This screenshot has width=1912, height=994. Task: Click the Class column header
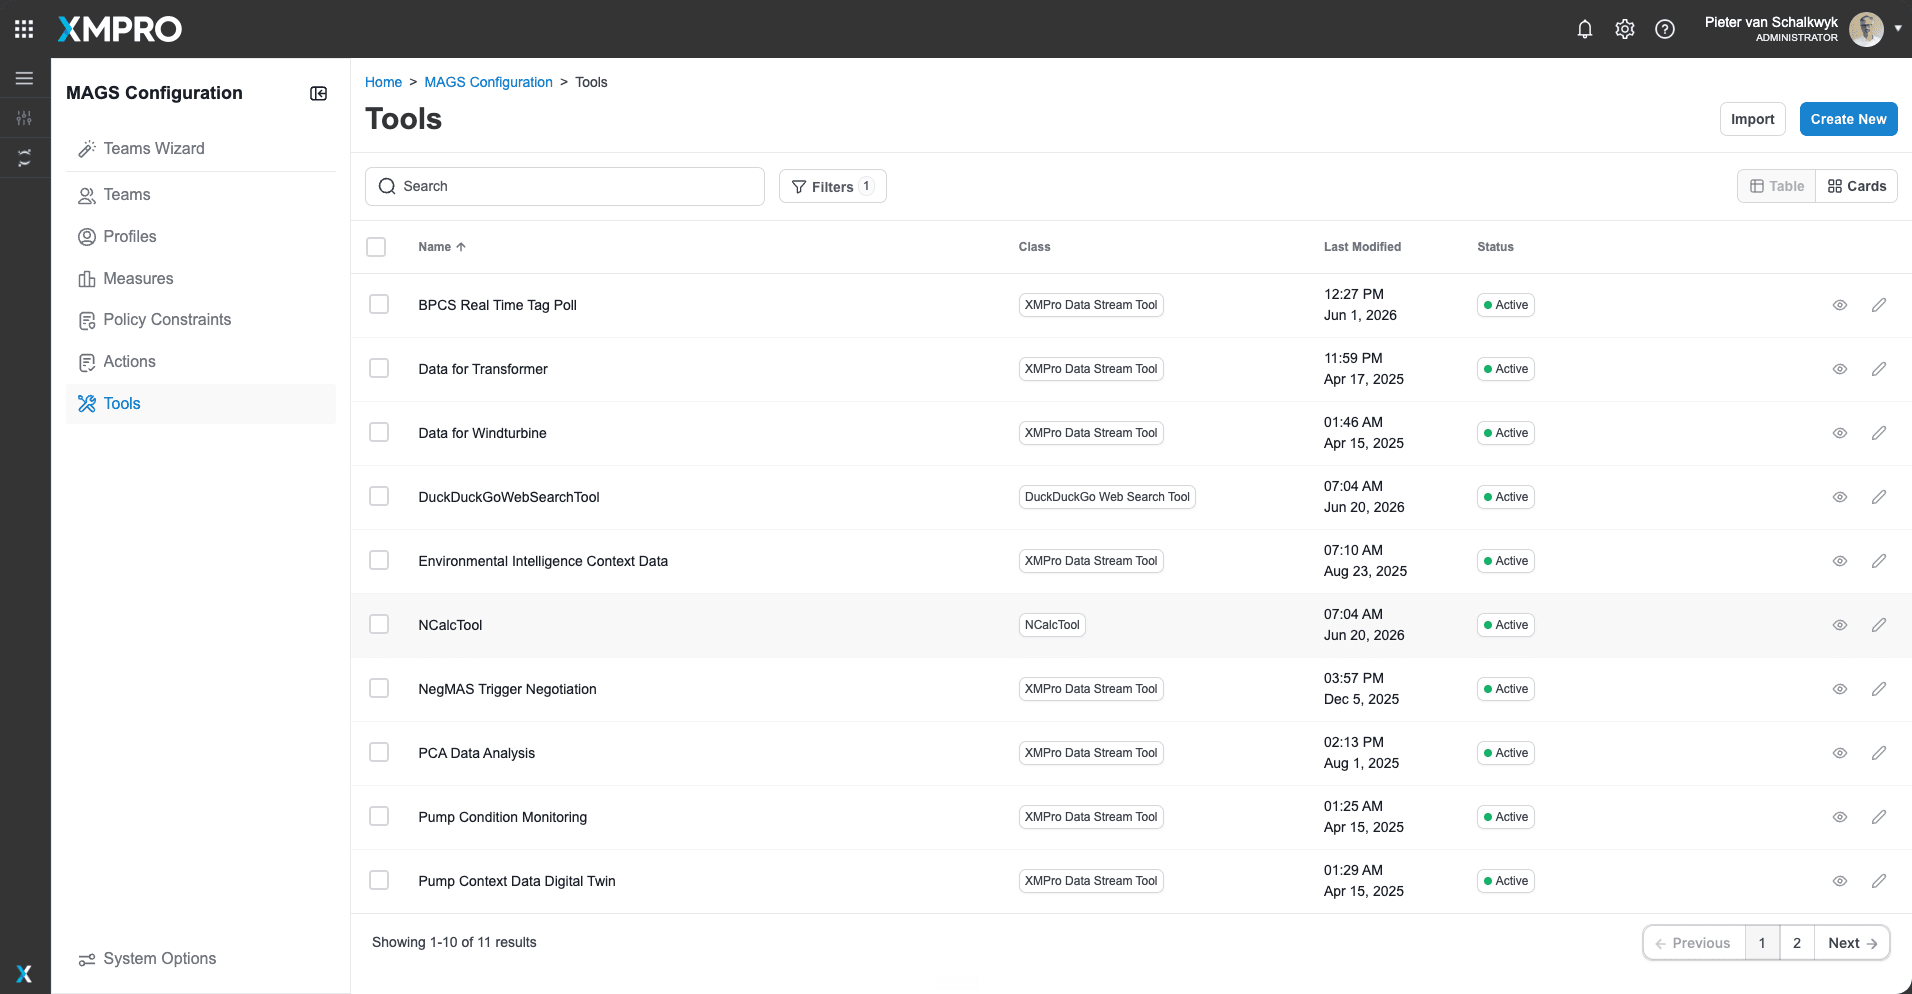pos(1034,247)
